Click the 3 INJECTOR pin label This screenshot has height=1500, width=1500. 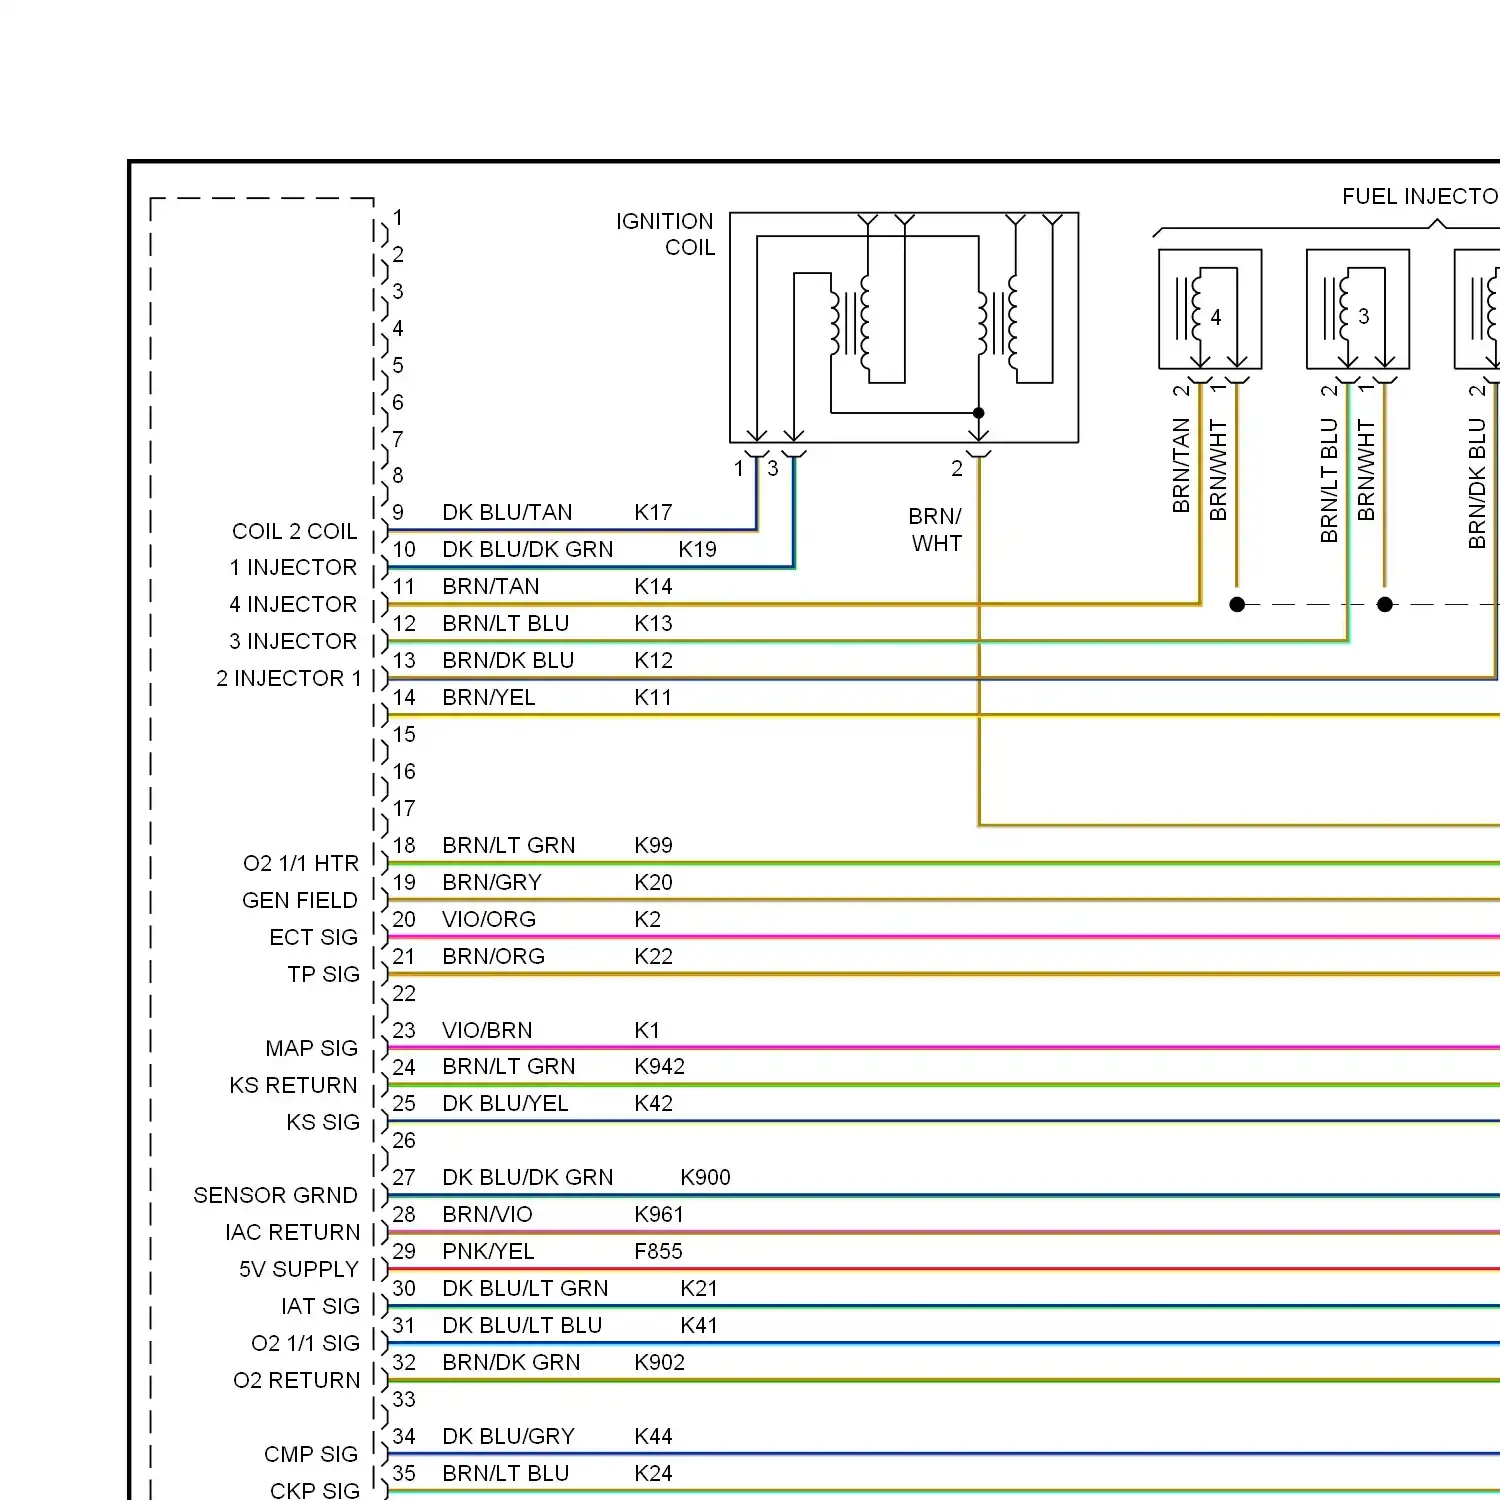click(293, 641)
